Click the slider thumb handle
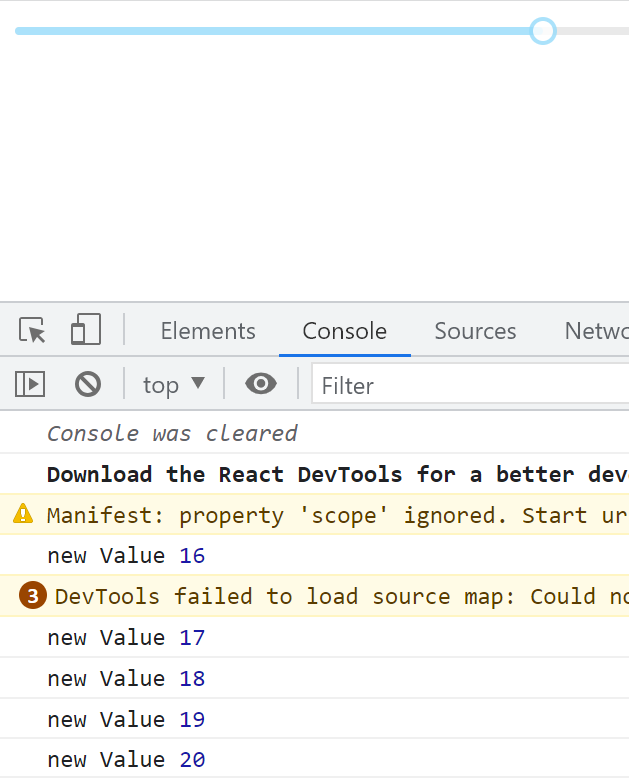 point(543,31)
